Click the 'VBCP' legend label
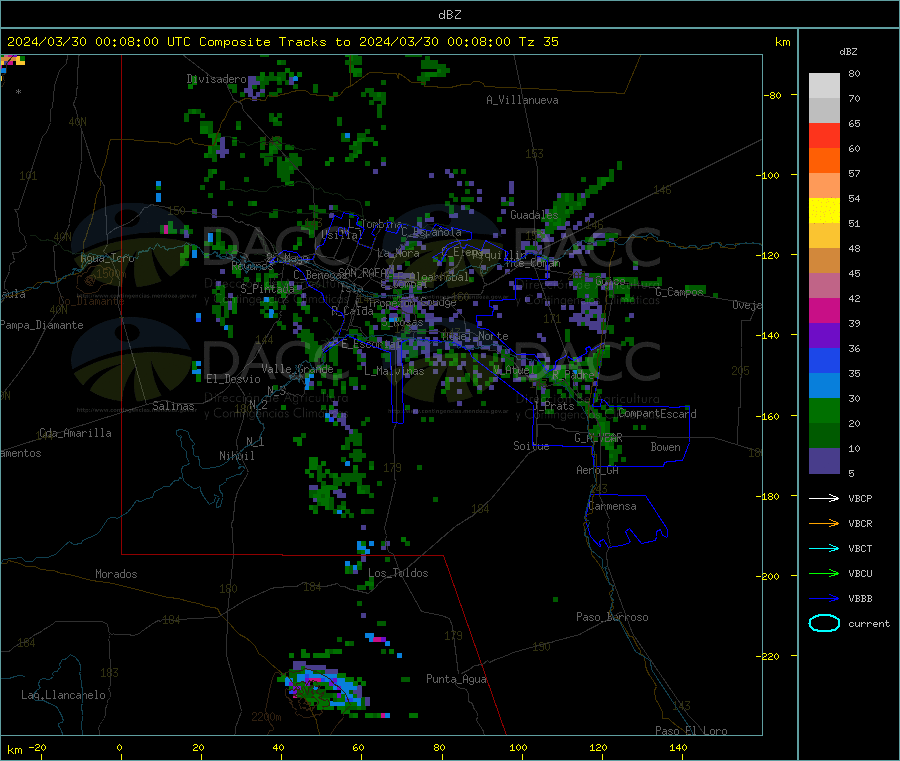The width and height of the screenshot is (900, 761). [x=860, y=499]
